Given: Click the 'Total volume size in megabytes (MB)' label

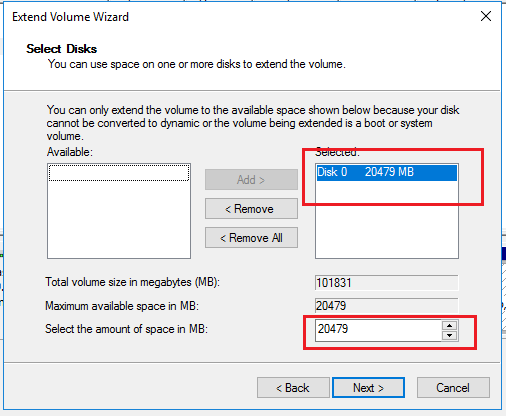Looking at the screenshot, I should tap(132, 282).
